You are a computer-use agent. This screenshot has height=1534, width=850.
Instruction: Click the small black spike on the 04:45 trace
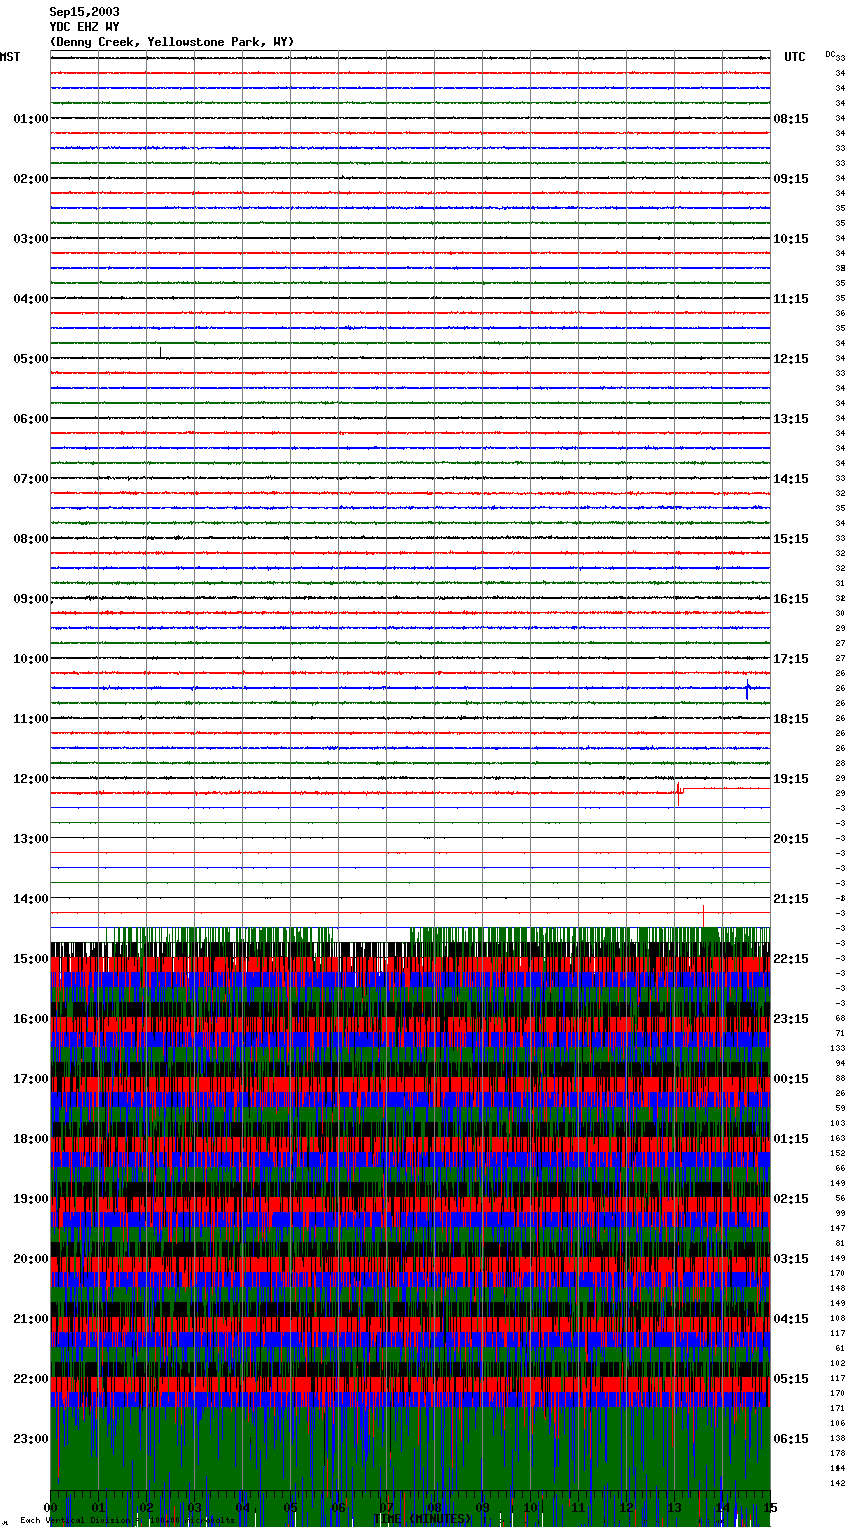[160, 351]
